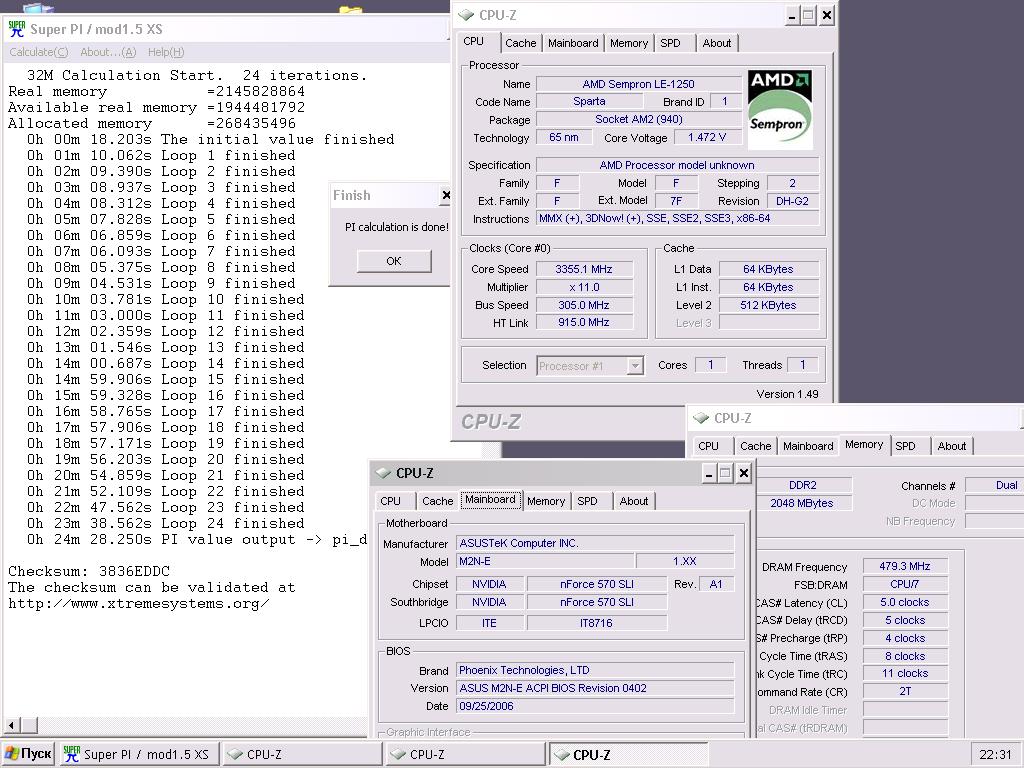Click the Multiplier value x 11.0
1024x768 pixels.
point(584,287)
